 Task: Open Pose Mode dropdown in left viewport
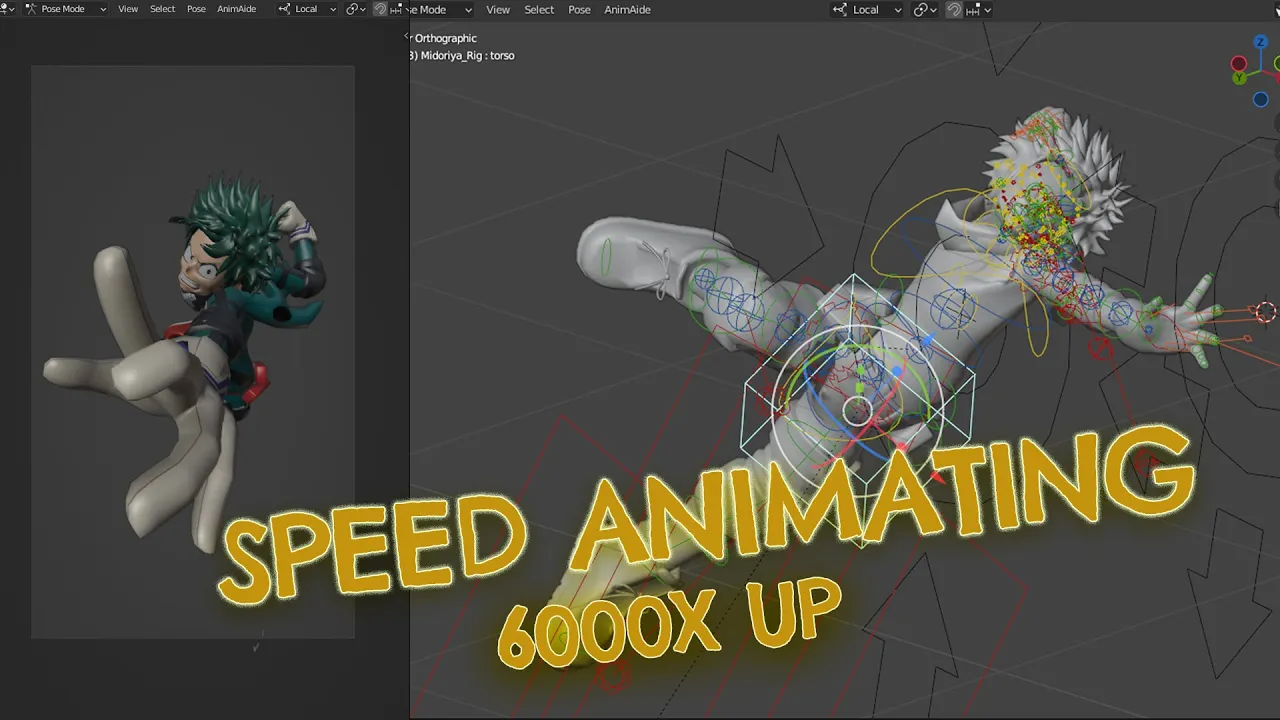click(66, 9)
